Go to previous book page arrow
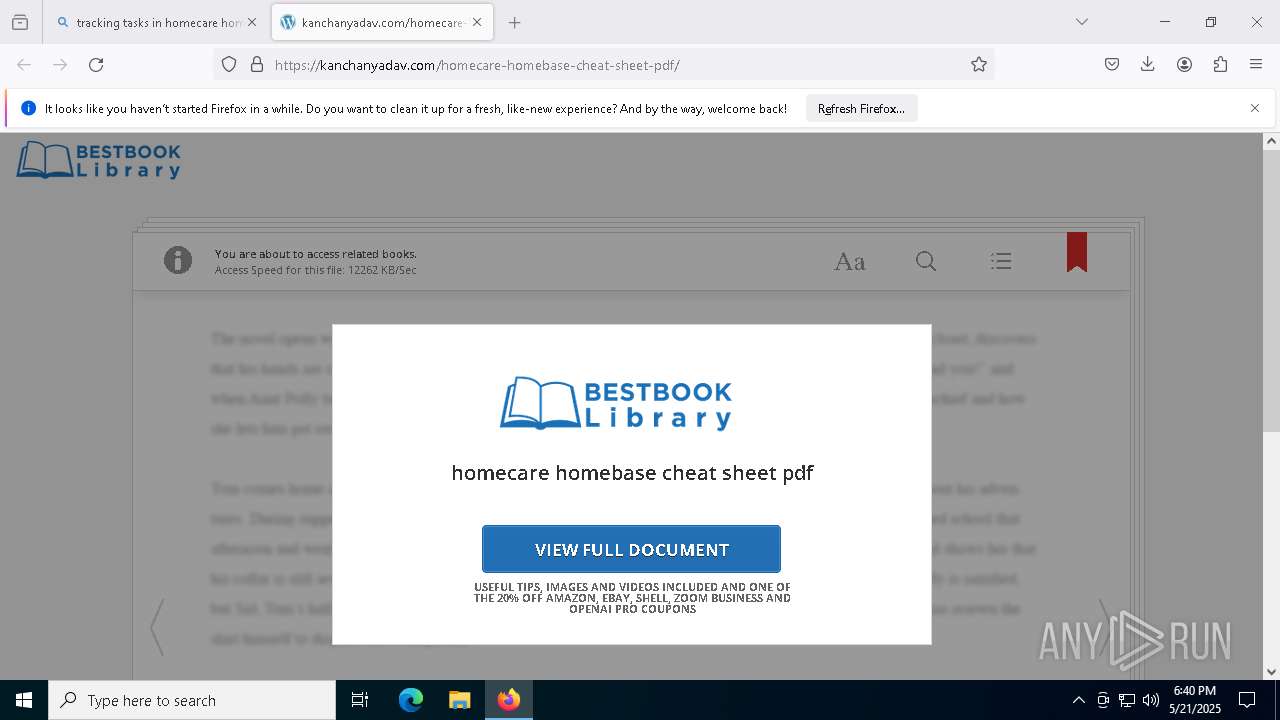The width and height of the screenshot is (1280, 720). point(157,627)
